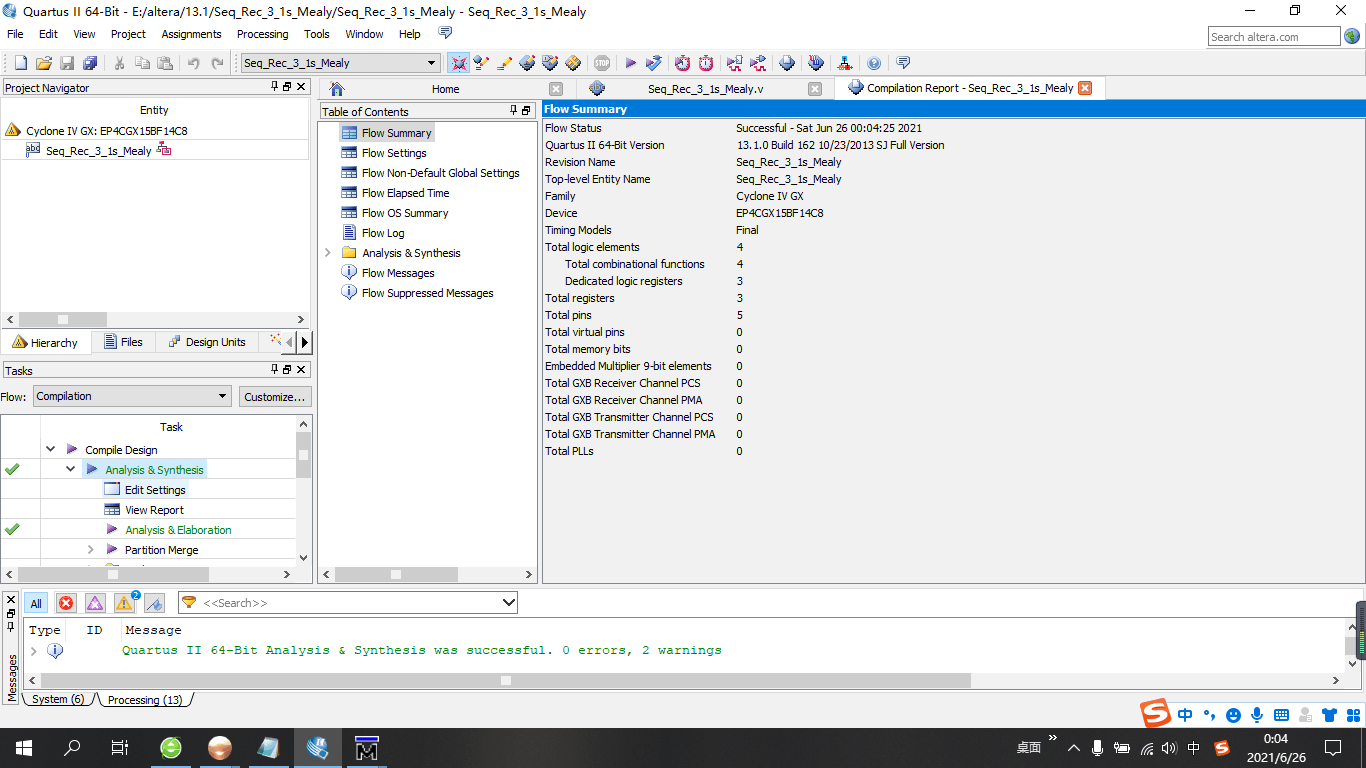Open Windows notification center icon
1366x768 pixels.
(1332, 748)
